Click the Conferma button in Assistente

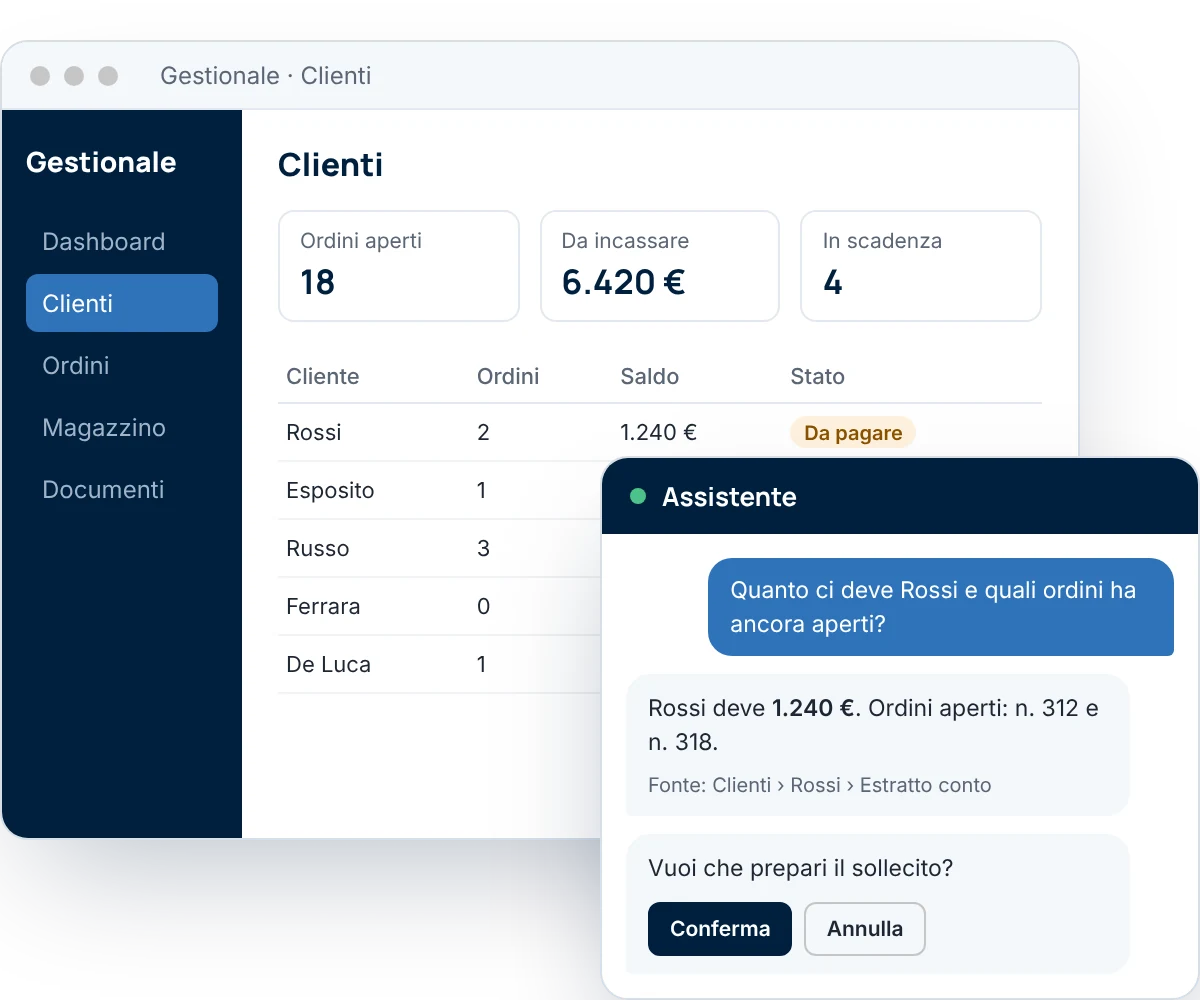[x=720, y=929]
